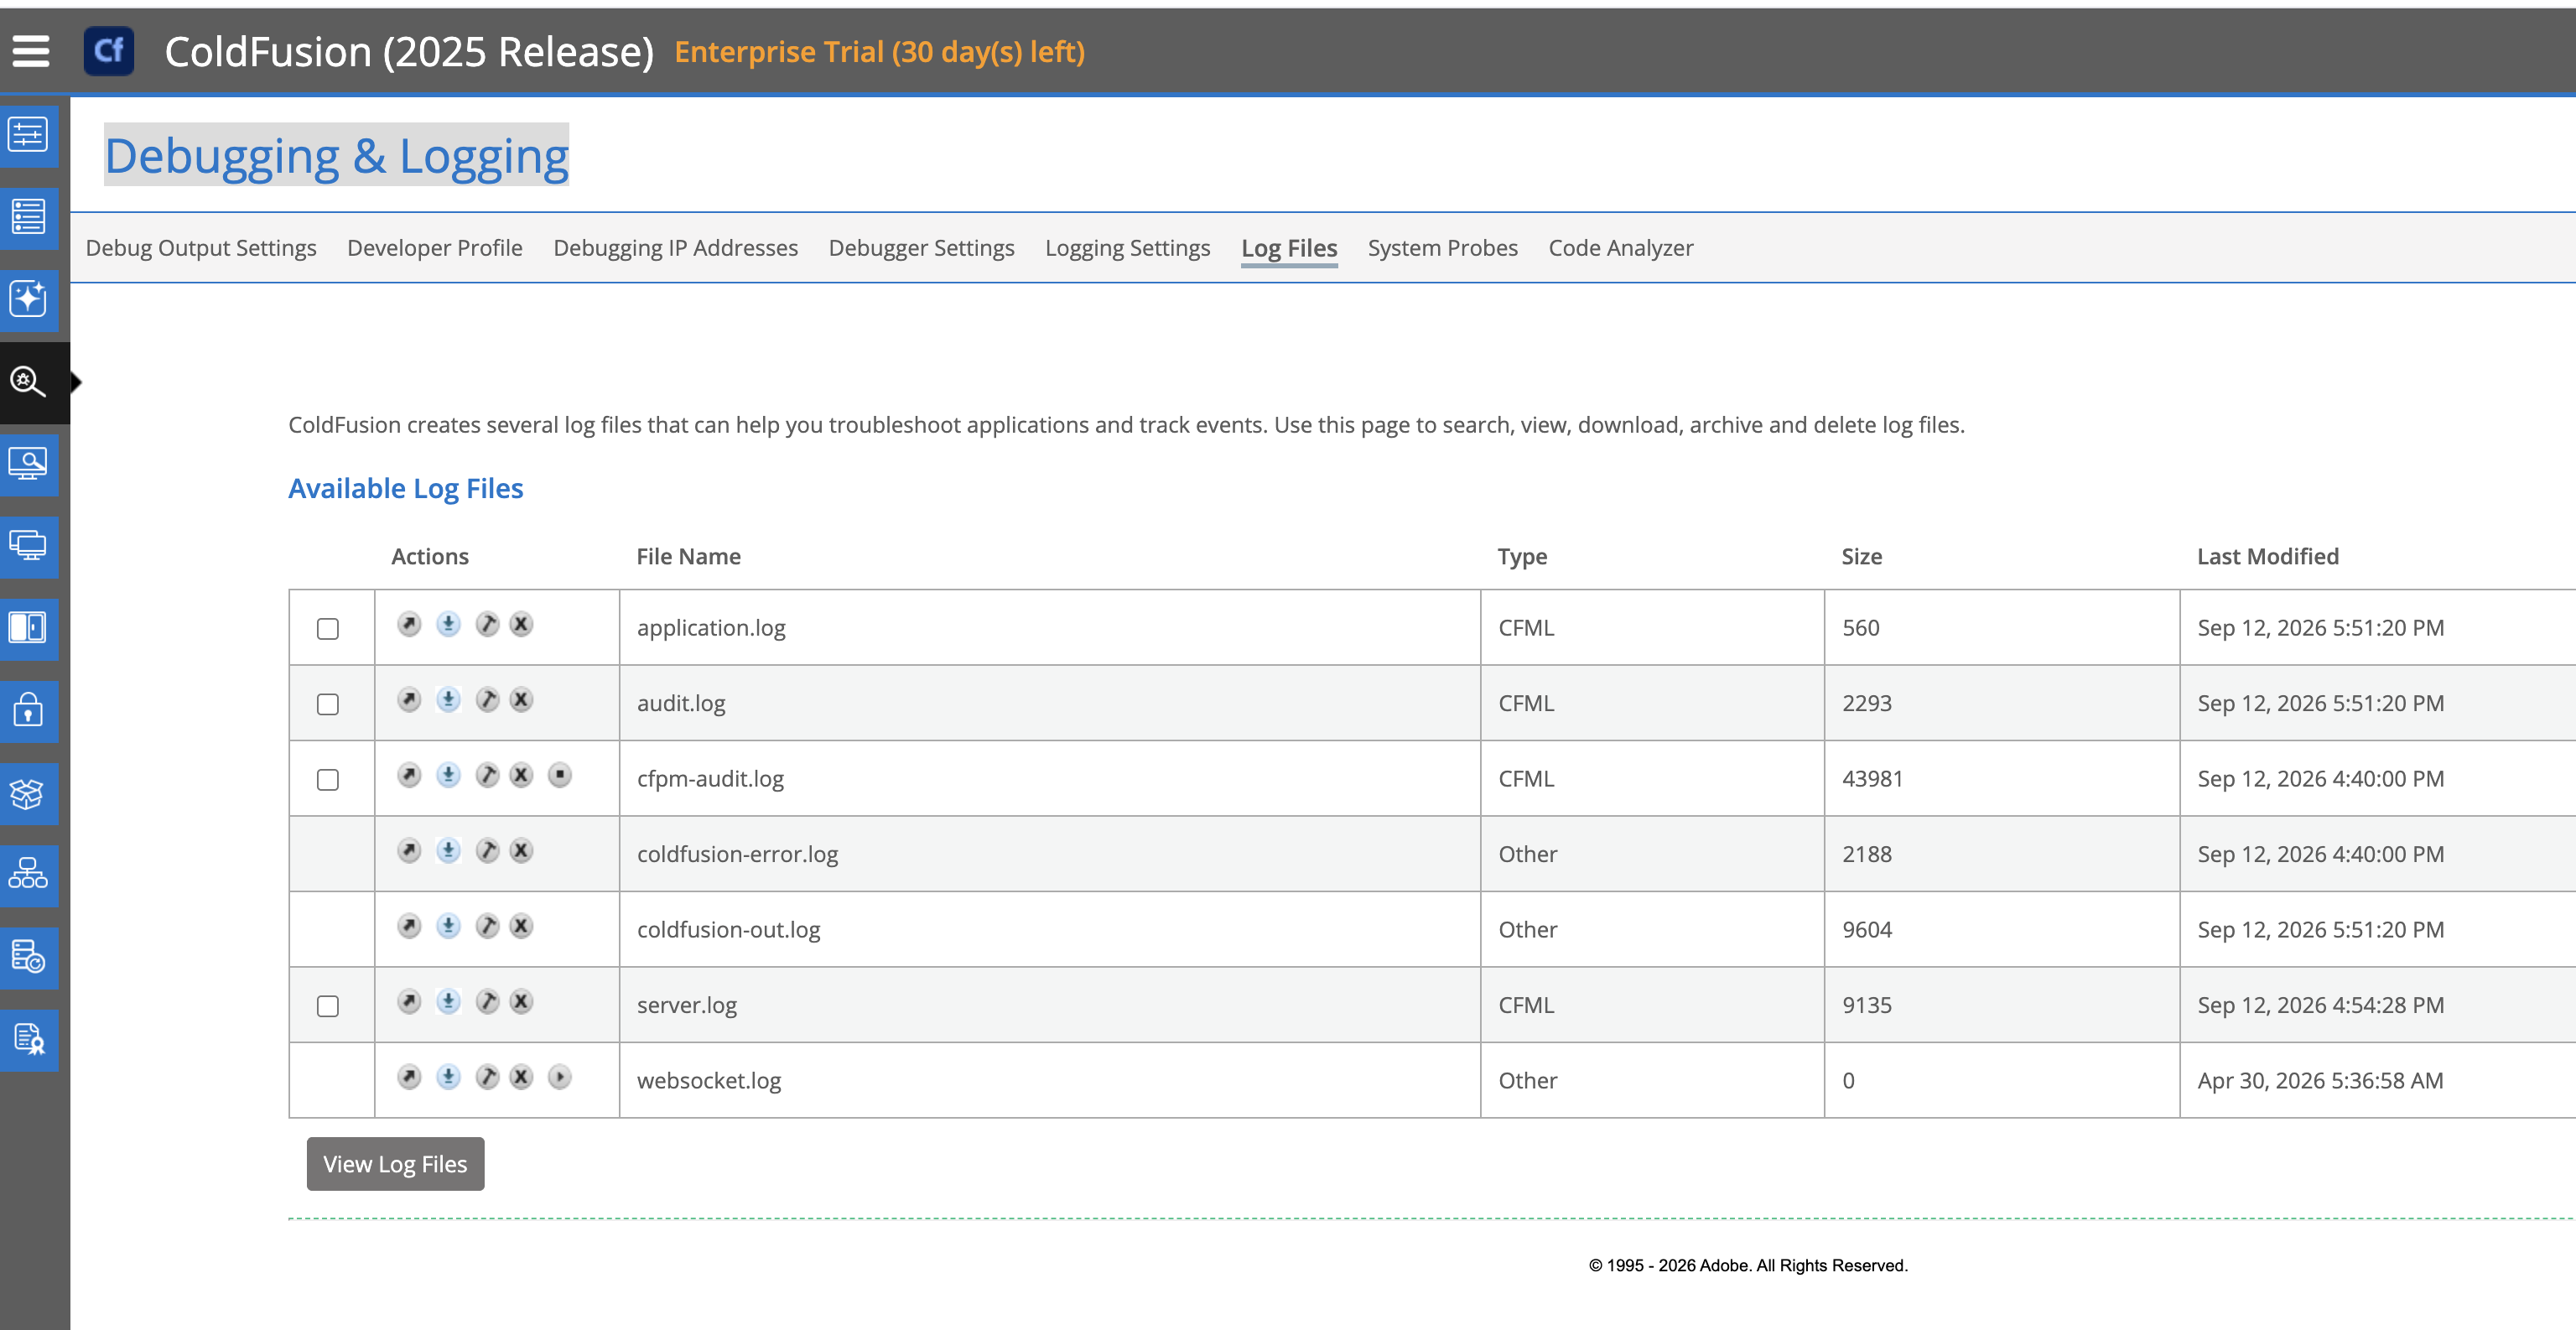This screenshot has width=2576, height=1330.
Task: Click the Size column header
Action: [1862, 556]
